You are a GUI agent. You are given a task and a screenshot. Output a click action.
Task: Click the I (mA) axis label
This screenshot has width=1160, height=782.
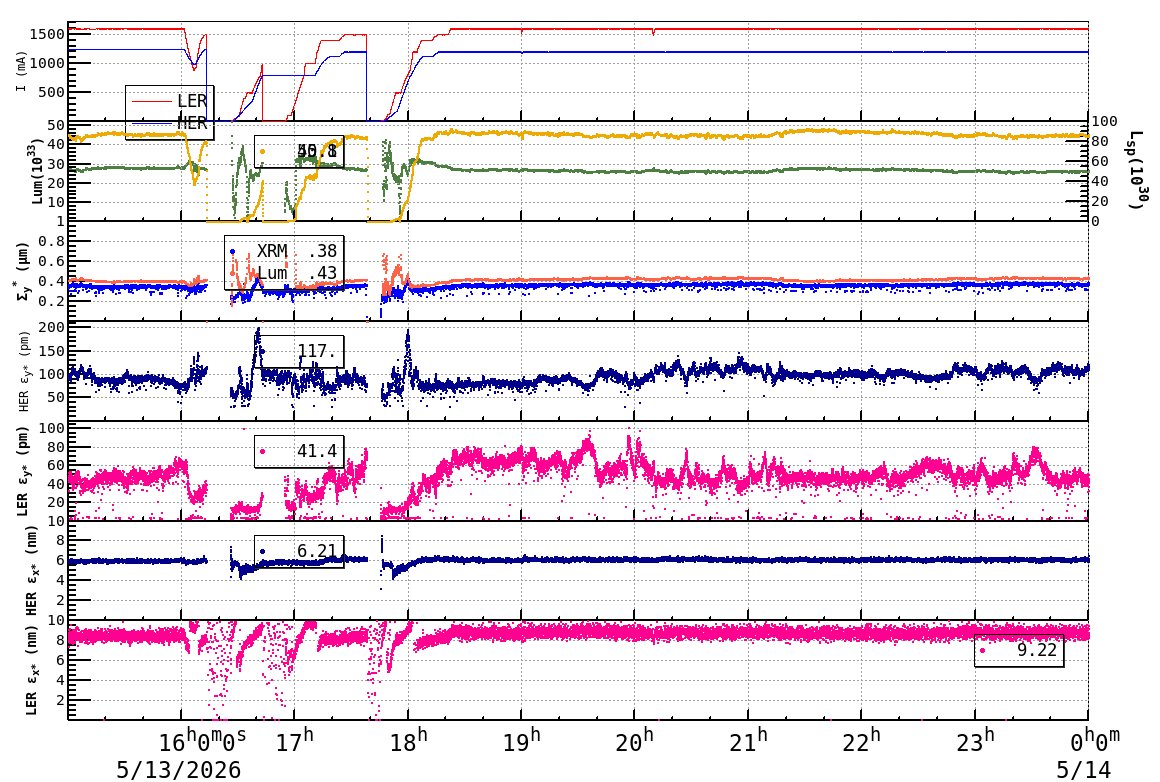coord(21,72)
